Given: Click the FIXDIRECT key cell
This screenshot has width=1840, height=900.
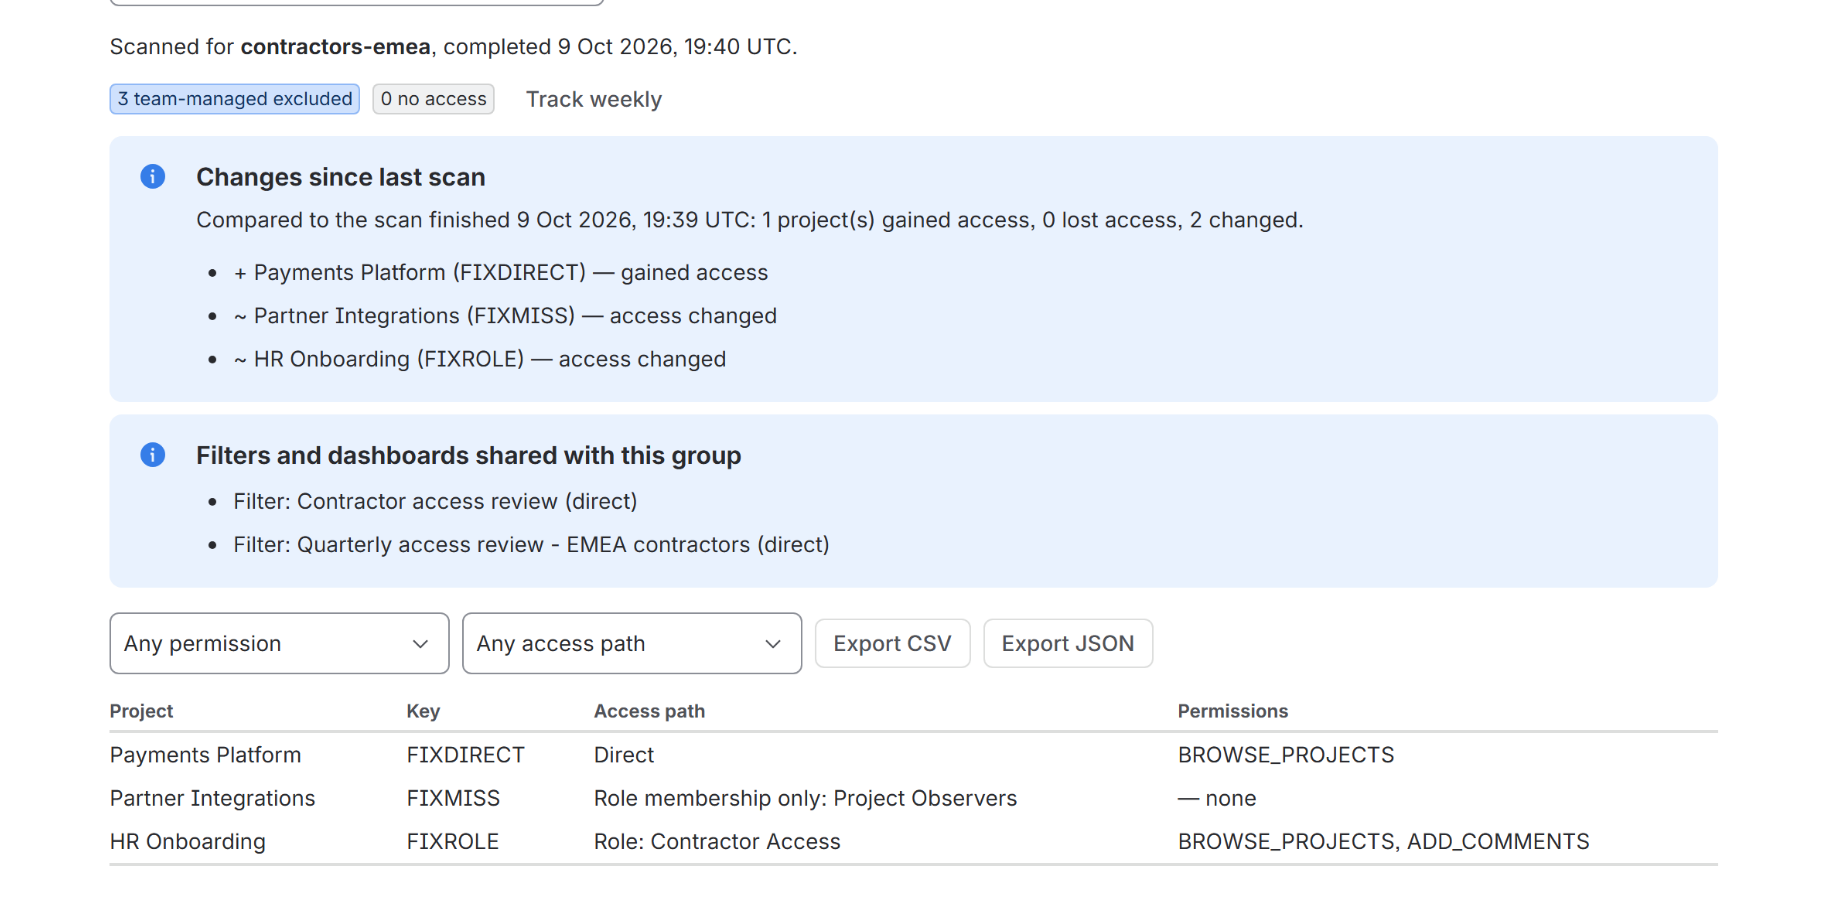Looking at the screenshot, I should tap(466, 755).
